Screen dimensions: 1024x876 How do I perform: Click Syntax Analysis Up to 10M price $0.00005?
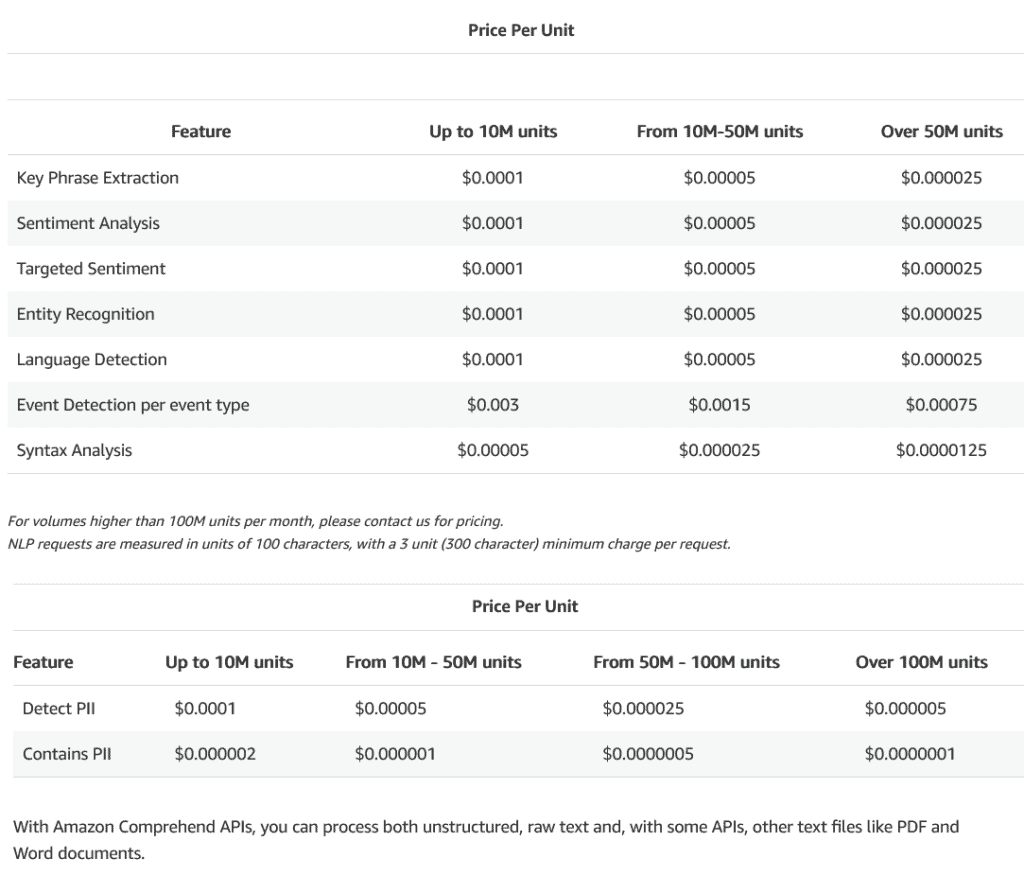click(x=493, y=450)
